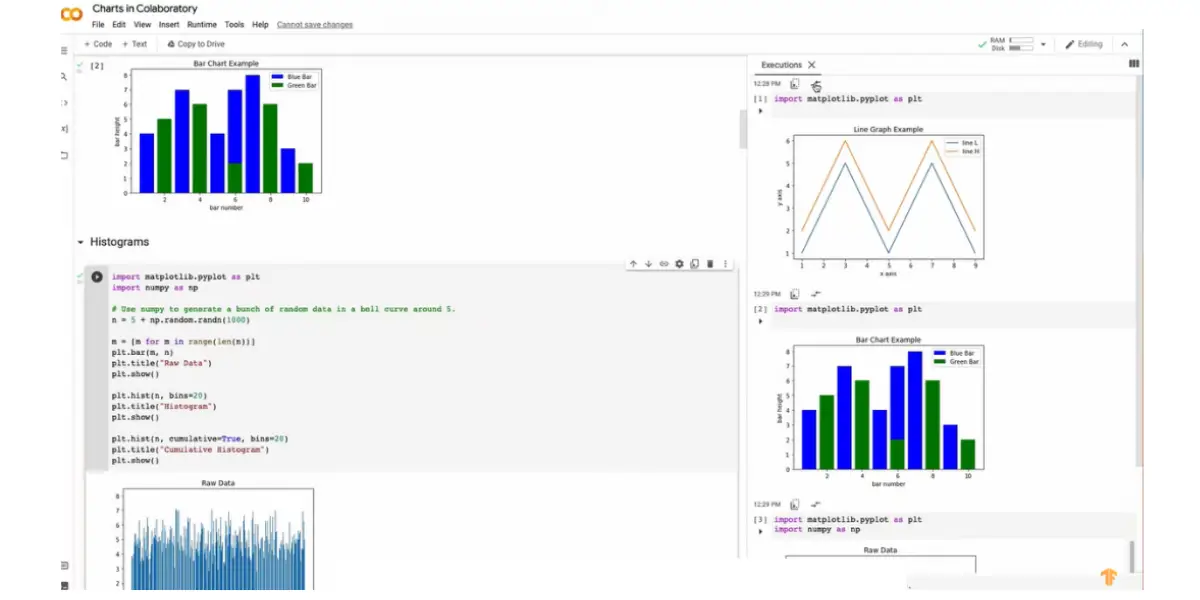1200x600 pixels.
Task: Open the Tools menu
Action: [x=234, y=24]
